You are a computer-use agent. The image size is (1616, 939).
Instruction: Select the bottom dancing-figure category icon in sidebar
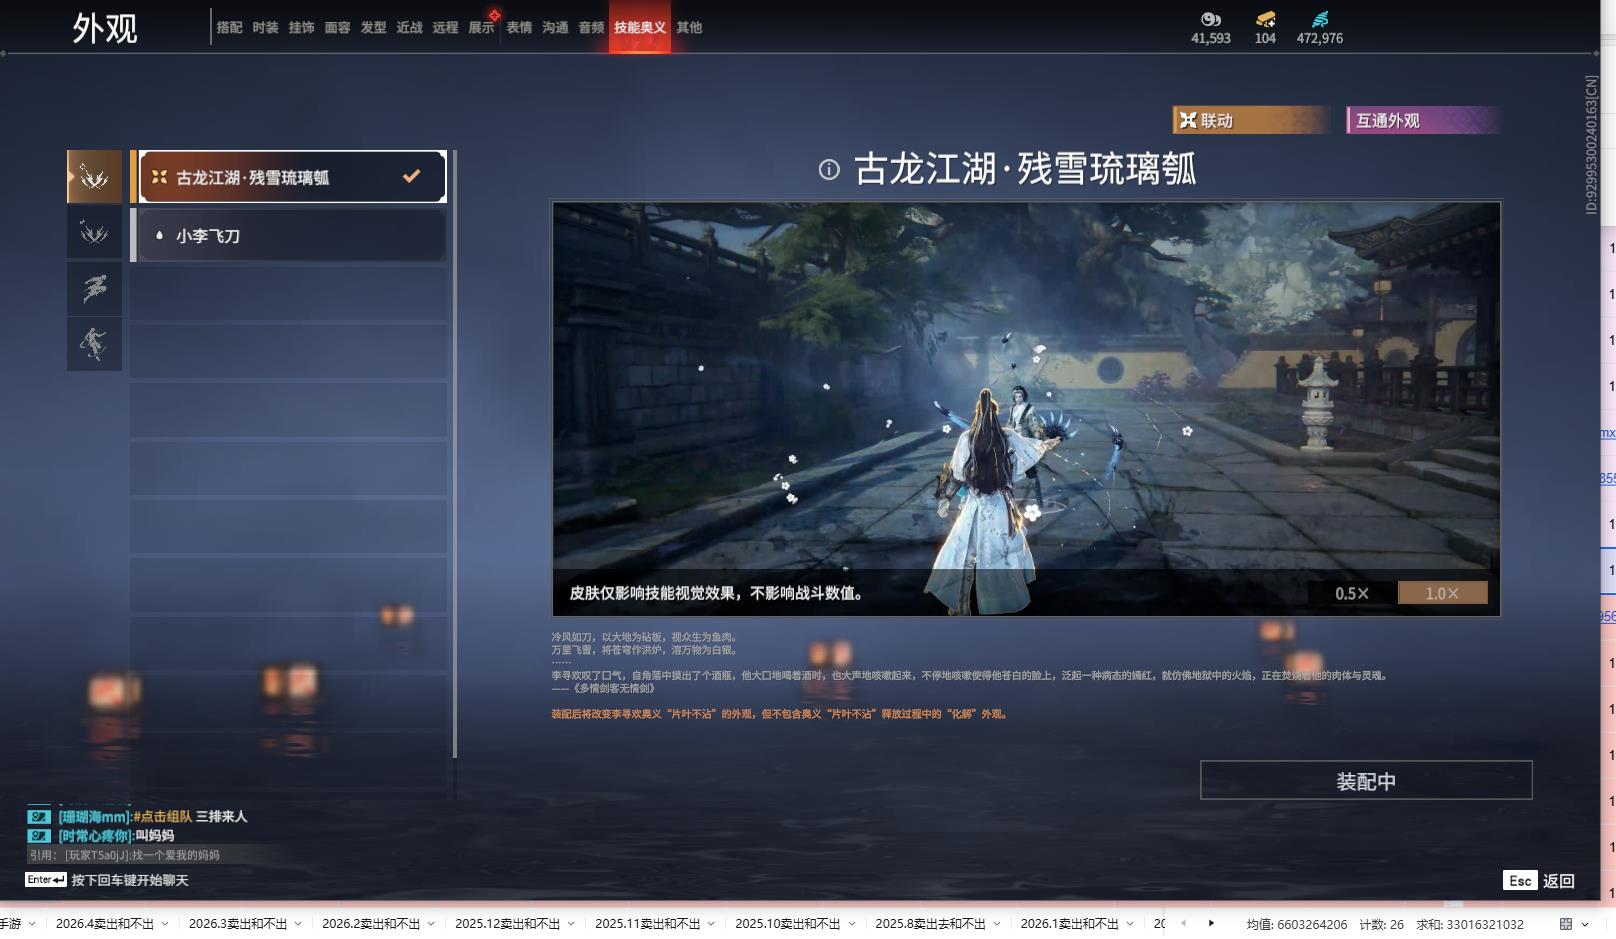coord(94,344)
